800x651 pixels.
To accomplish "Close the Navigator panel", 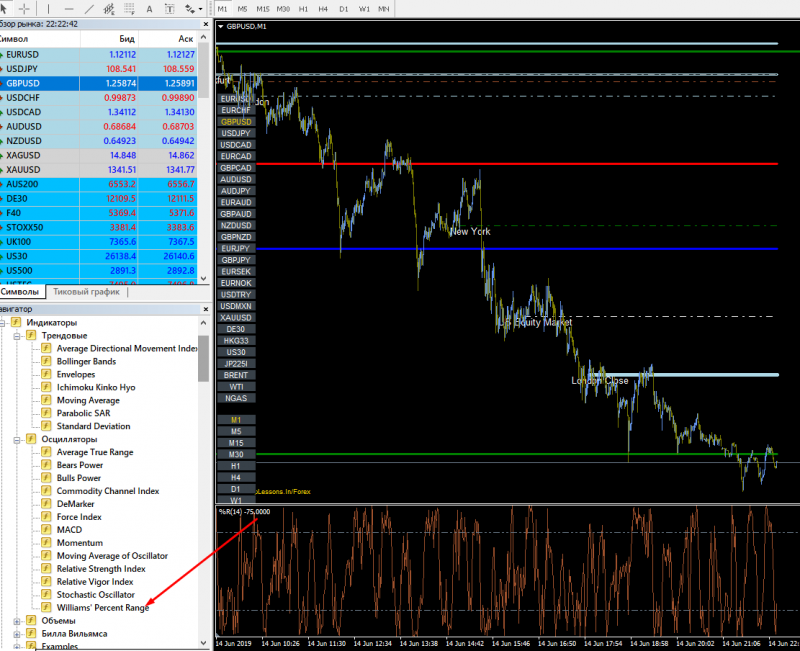I will (x=206, y=309).
